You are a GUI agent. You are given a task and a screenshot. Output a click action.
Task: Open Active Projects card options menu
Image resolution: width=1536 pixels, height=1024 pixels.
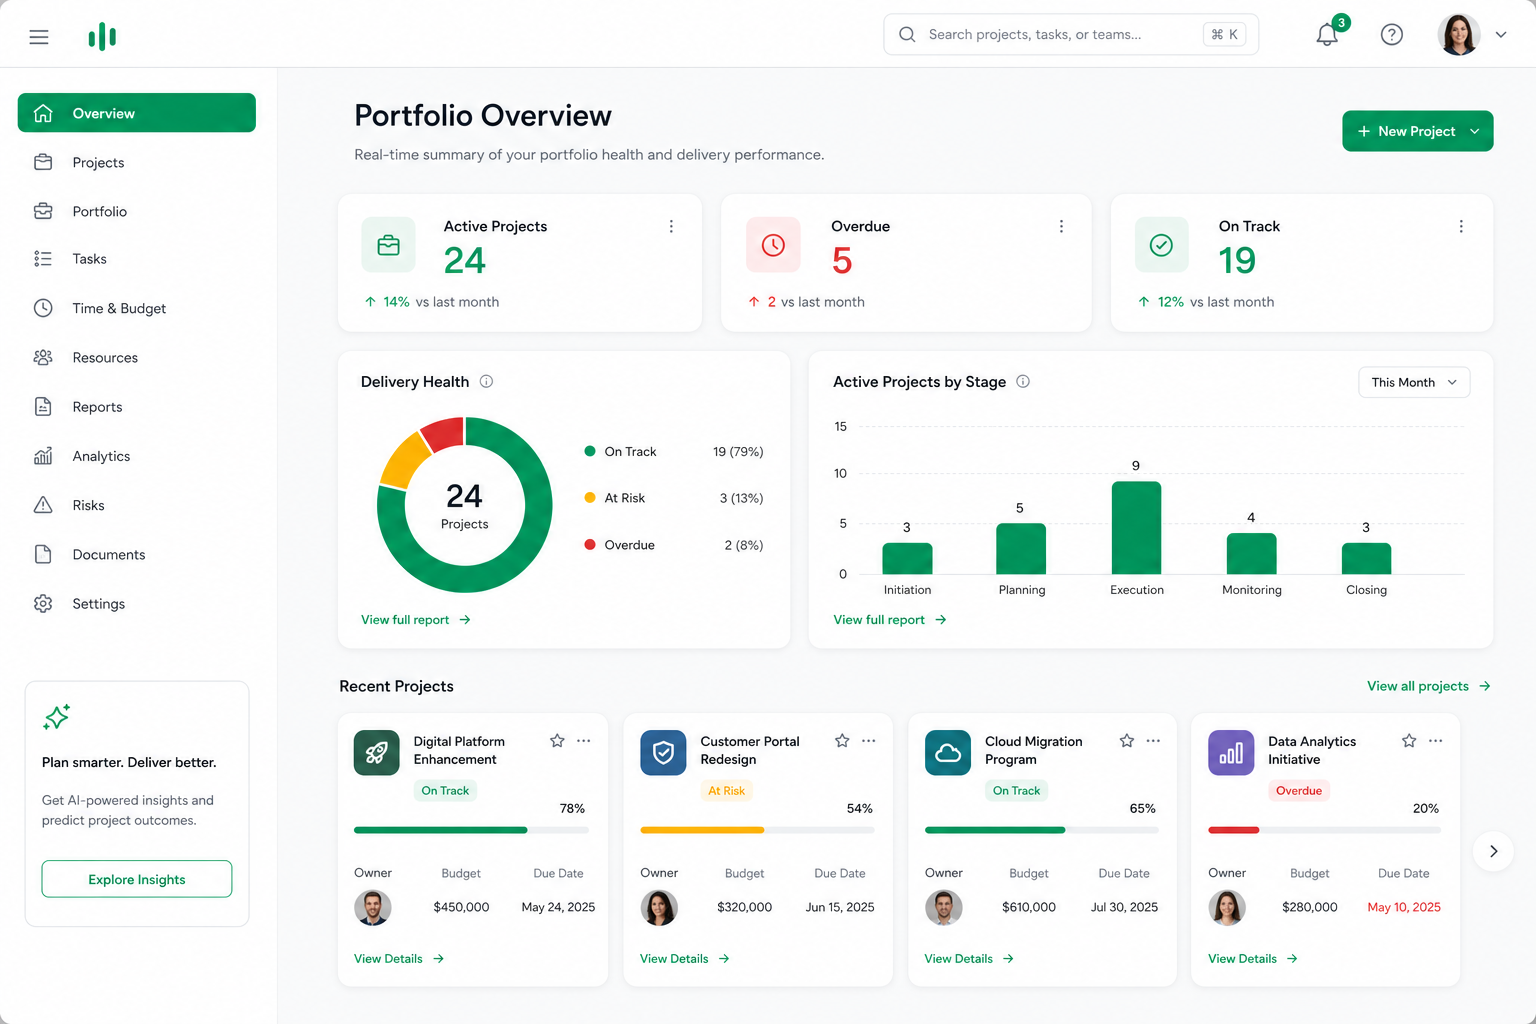tap(671, 227)
